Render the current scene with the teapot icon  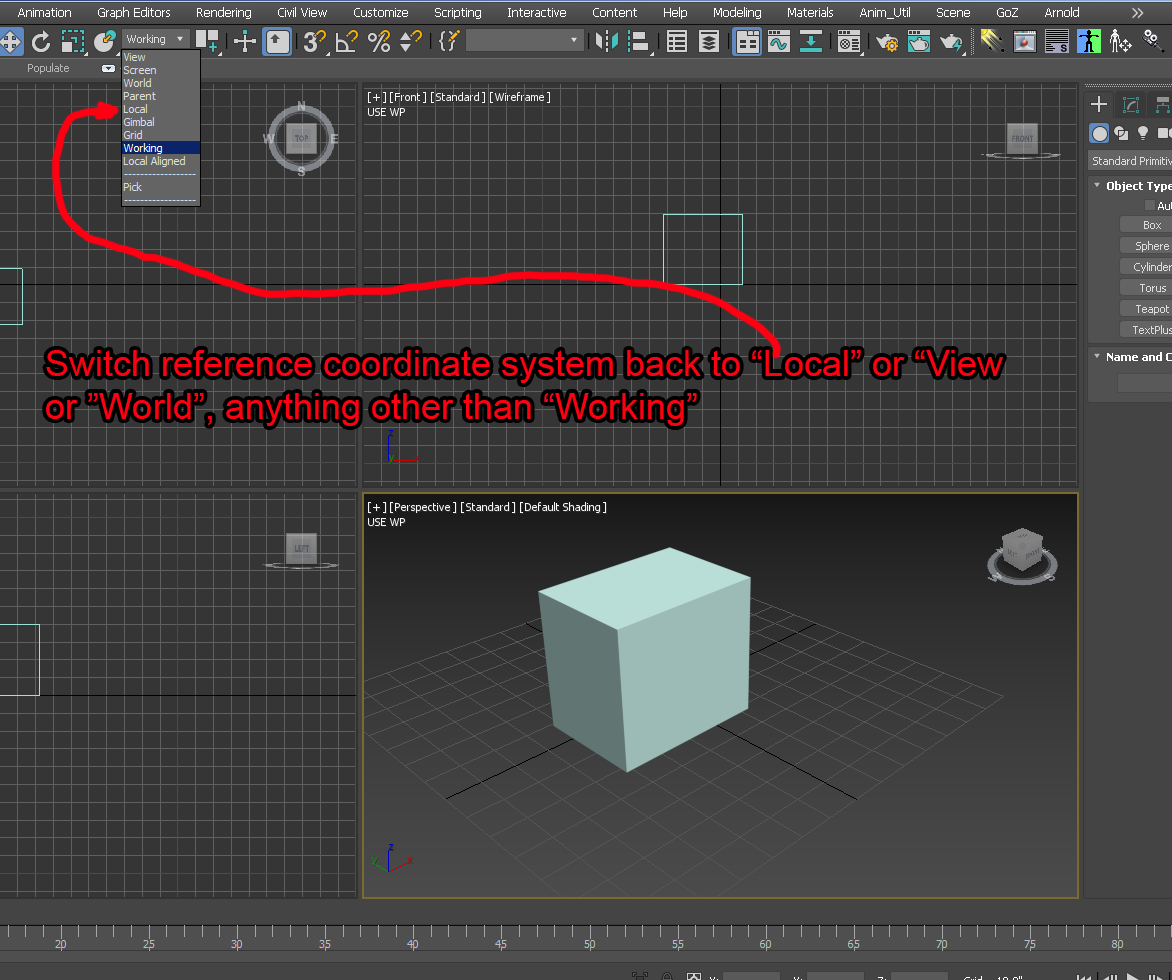point(951,41)
